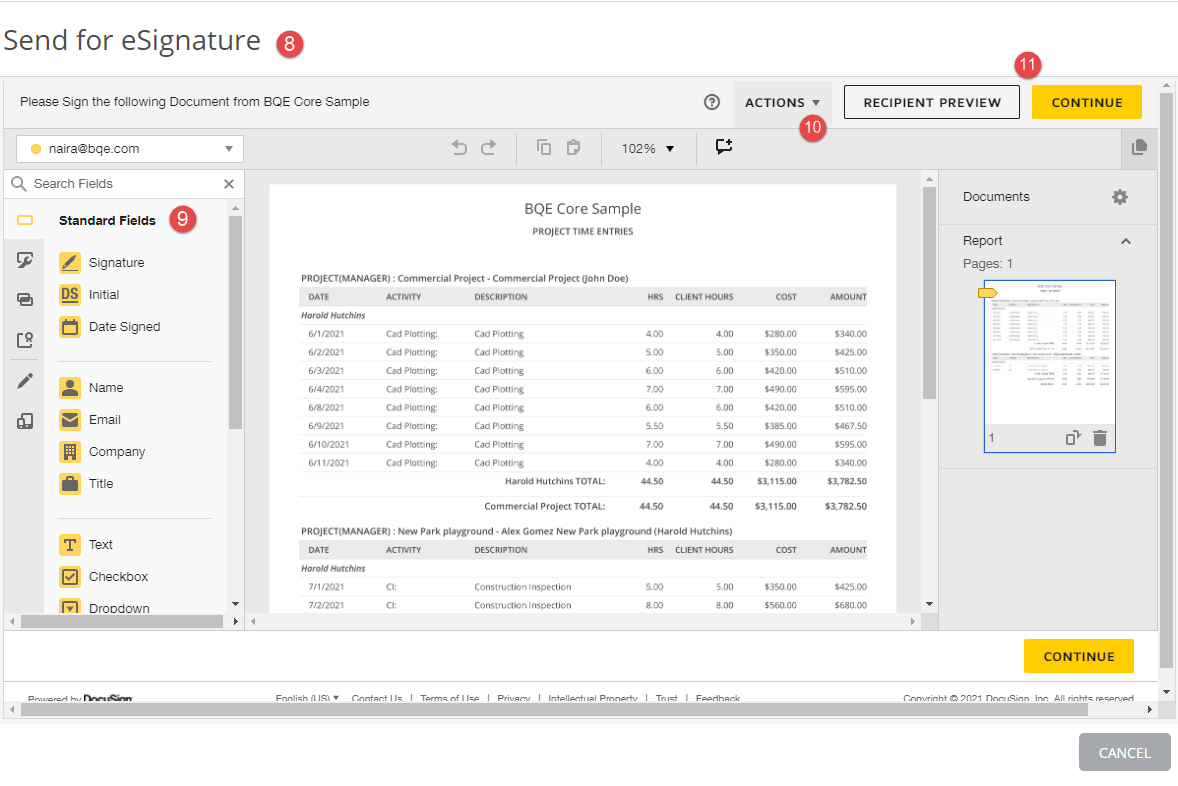Click the Documents panel heading
The height and width of the screenshot is (786, 1178).
996,197
